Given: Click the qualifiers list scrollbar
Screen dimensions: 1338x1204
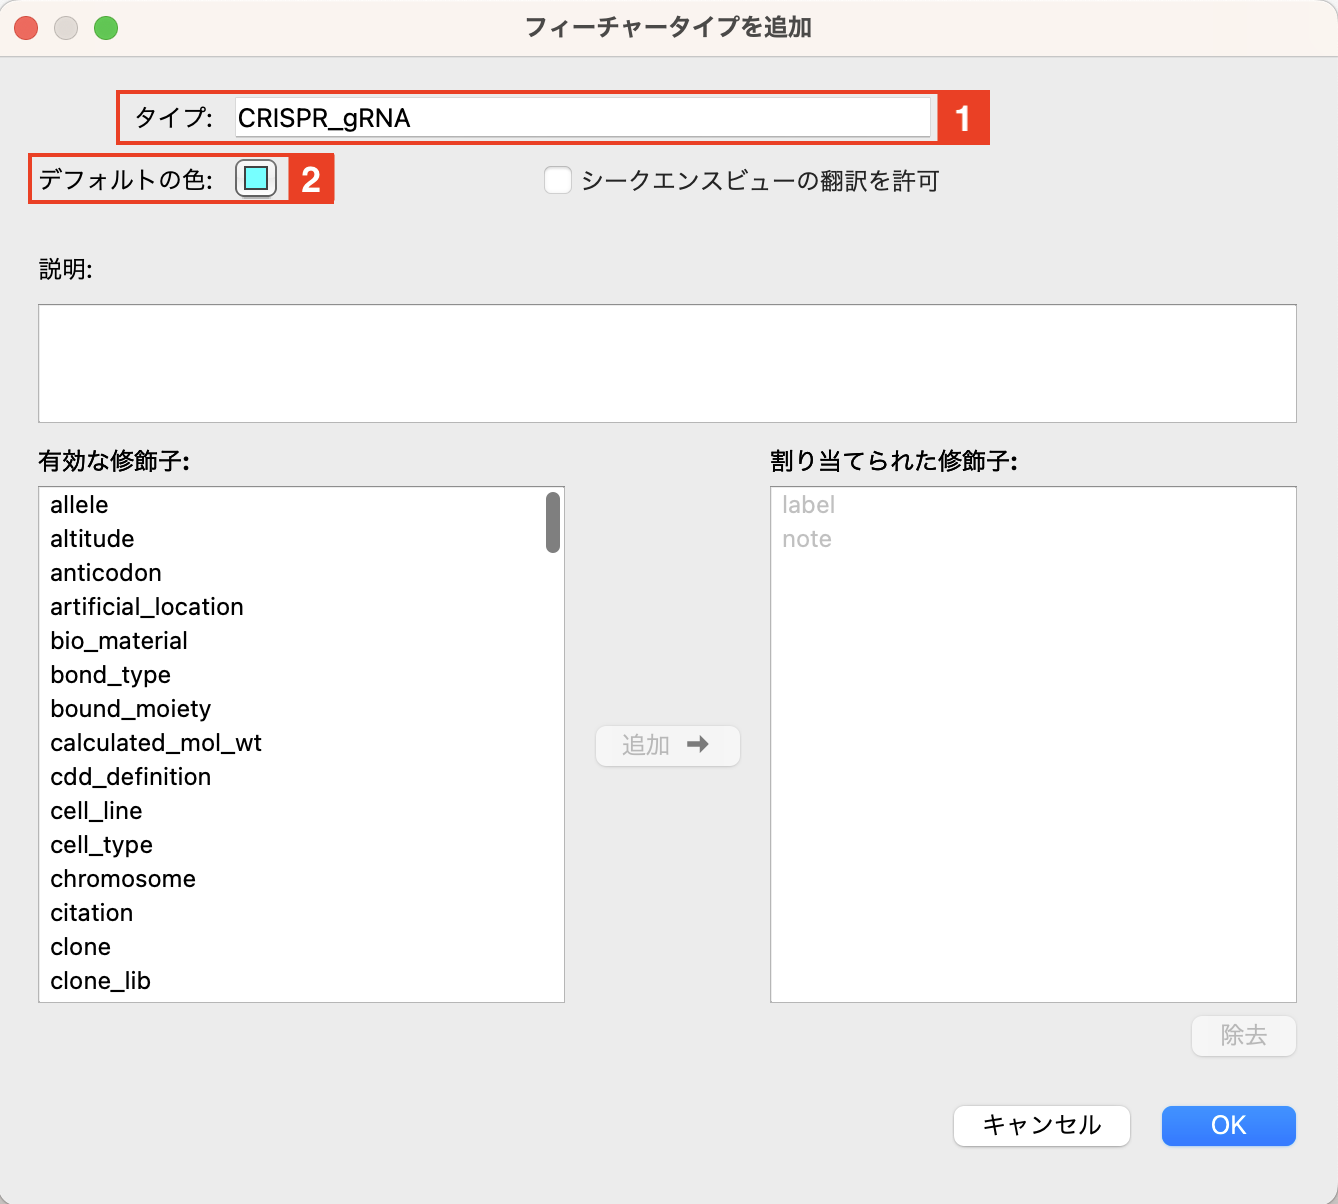Looking at the screenshot, I should 552,521.
